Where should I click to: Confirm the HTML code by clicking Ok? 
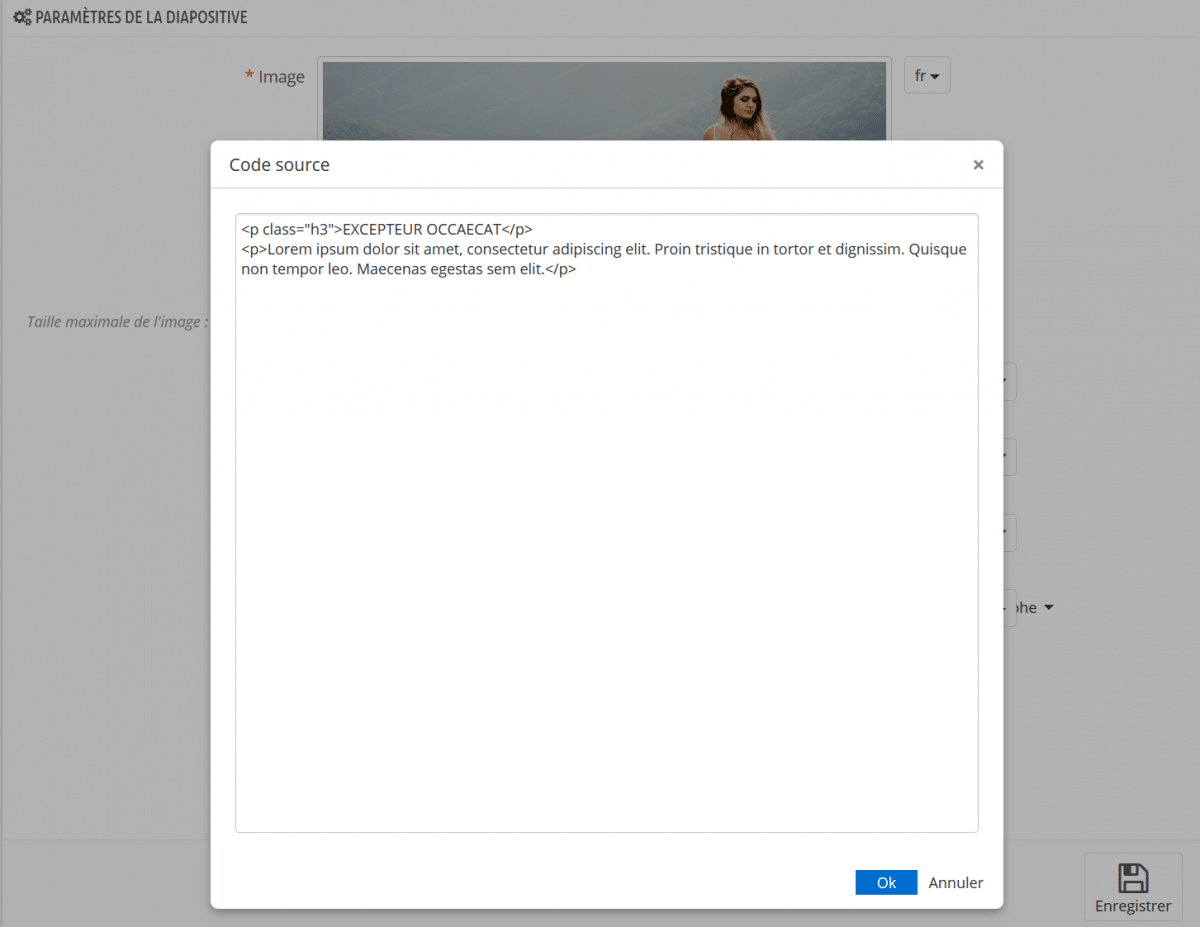(886, 882)
